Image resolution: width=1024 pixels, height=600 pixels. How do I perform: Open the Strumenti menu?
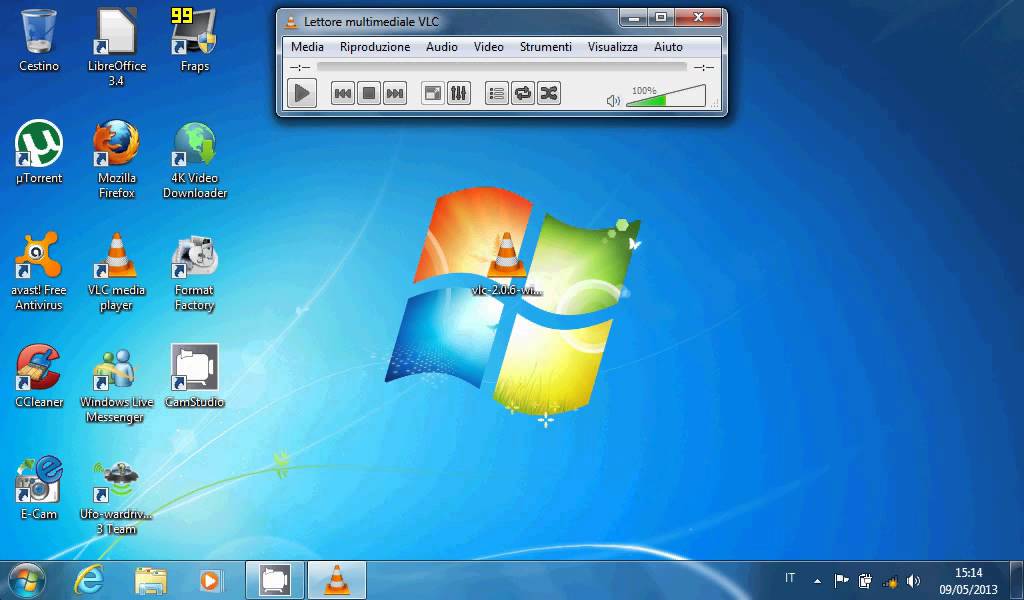click(545, 47)
